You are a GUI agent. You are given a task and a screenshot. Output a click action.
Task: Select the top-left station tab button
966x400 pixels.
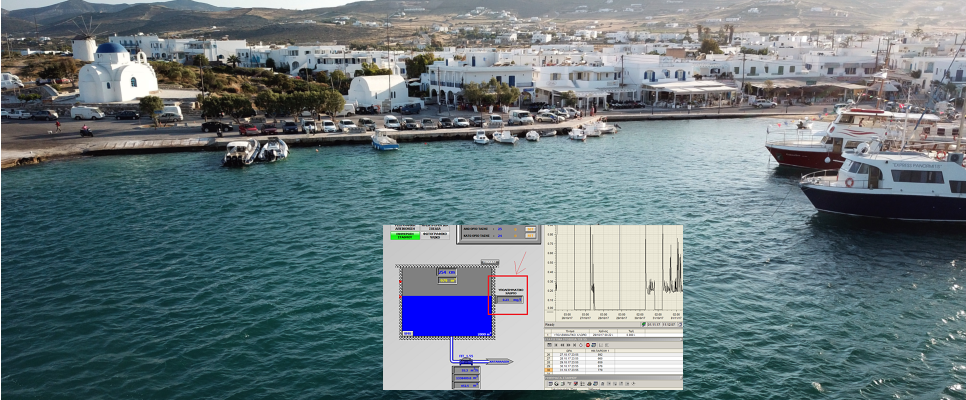[405, 227]
